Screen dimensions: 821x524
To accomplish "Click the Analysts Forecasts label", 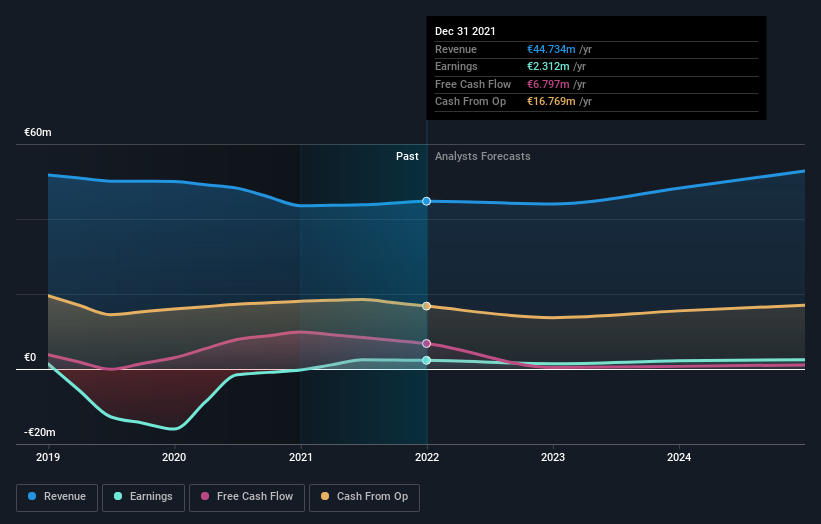I will click(x=483, y=157).
